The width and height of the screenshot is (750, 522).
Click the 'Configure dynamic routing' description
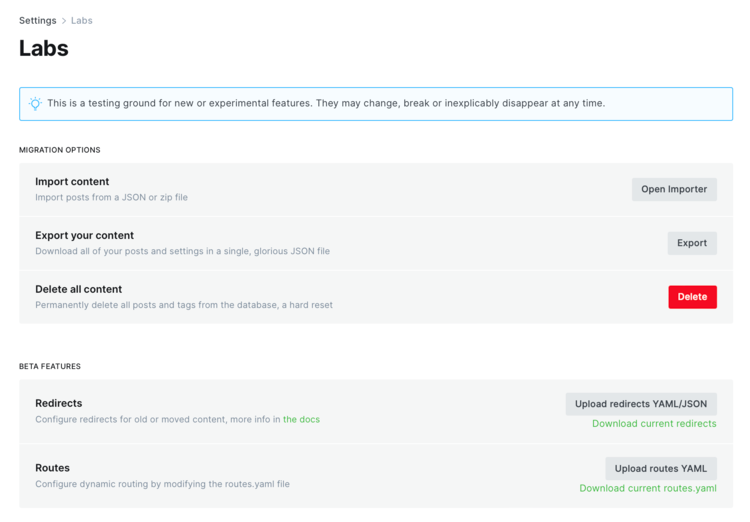pyautogui.click(x=163, y=484)
